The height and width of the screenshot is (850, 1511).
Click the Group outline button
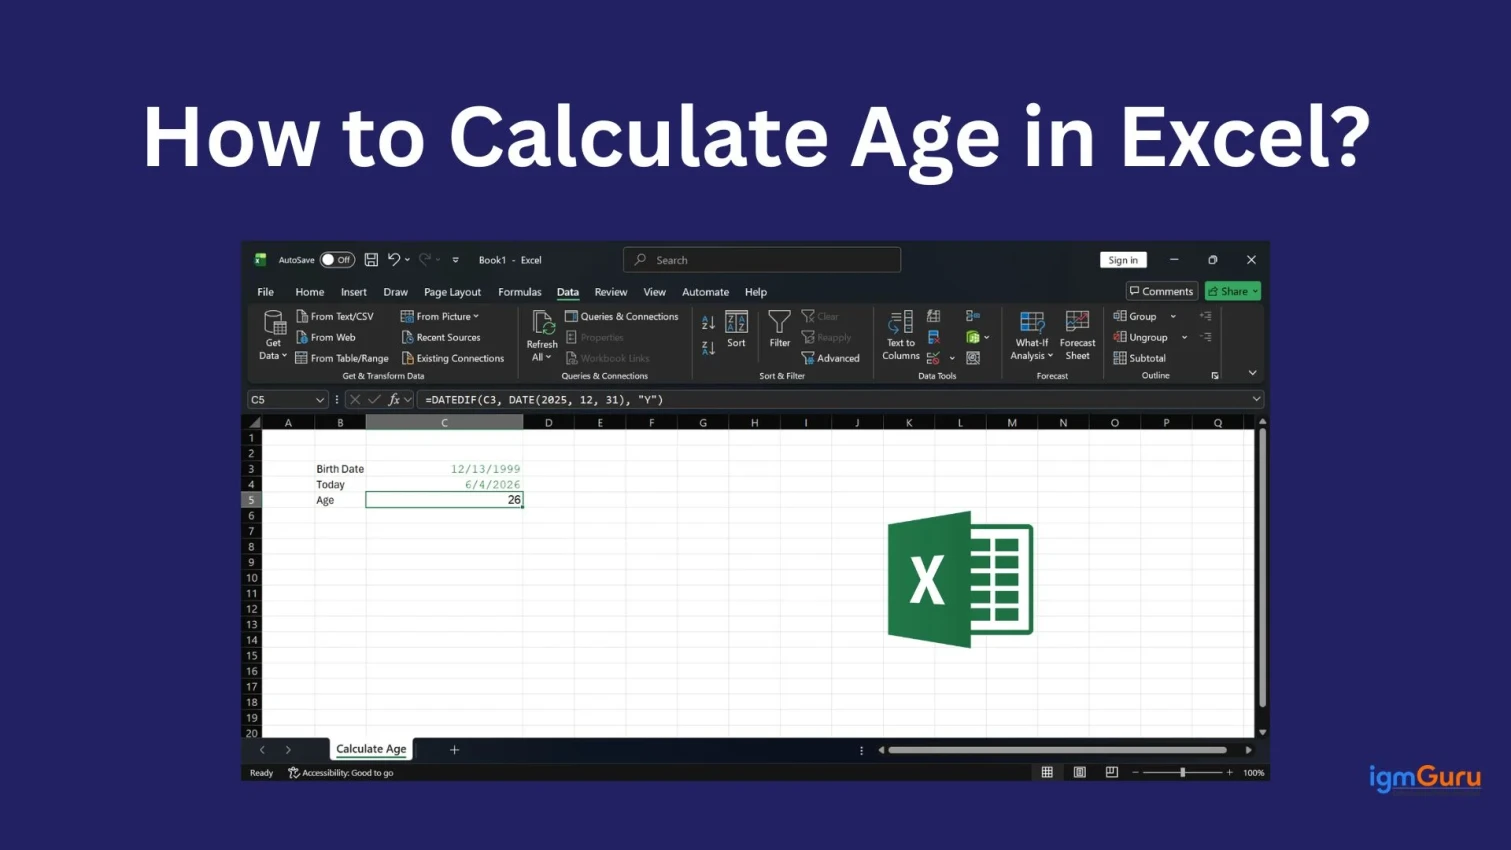pos(1136,316)
